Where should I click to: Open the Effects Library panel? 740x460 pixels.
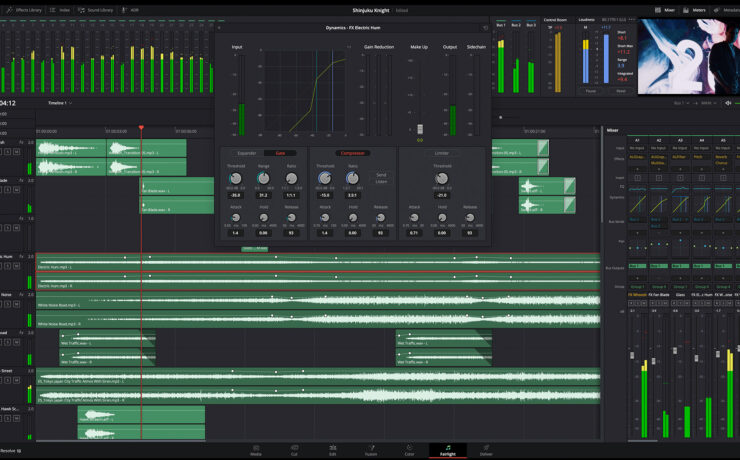[x=24, y=10]
